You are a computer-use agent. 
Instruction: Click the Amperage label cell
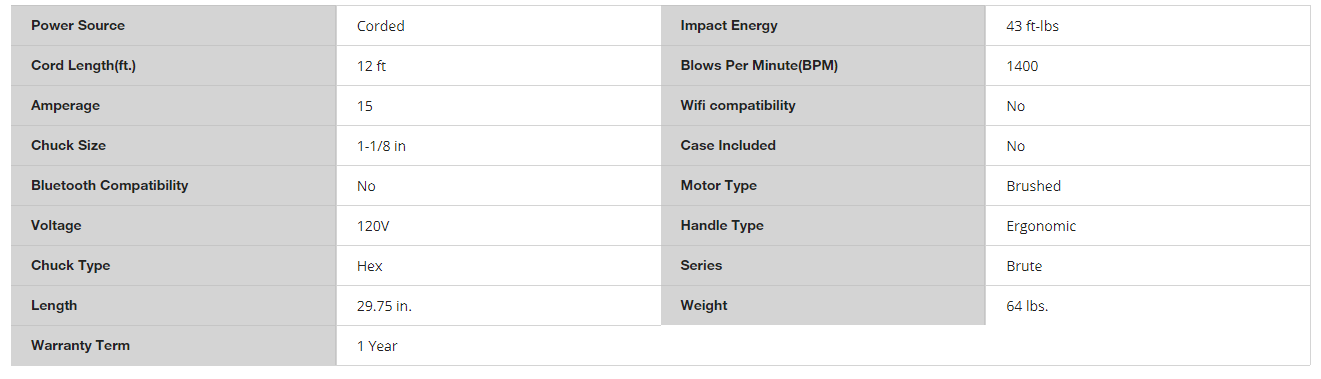(174, 106)
